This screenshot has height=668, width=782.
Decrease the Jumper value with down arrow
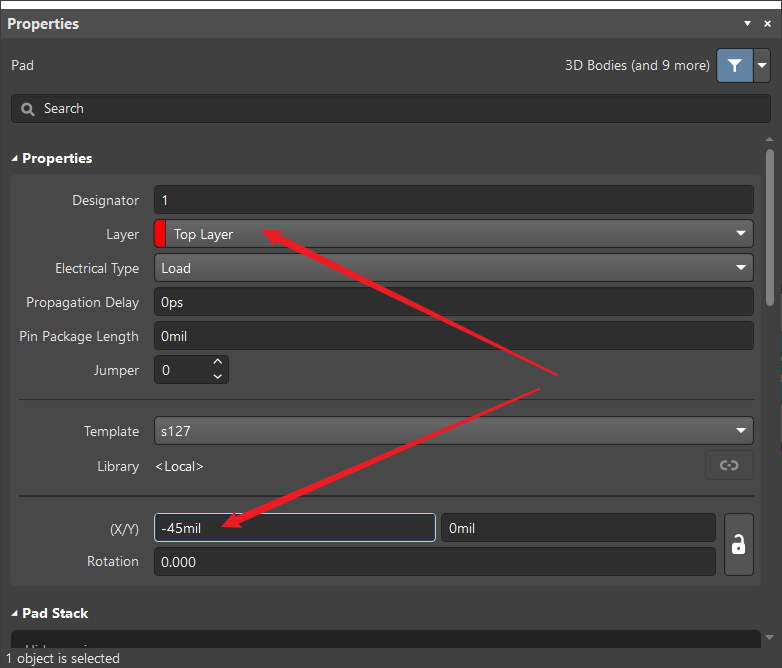tap(217, 376)
